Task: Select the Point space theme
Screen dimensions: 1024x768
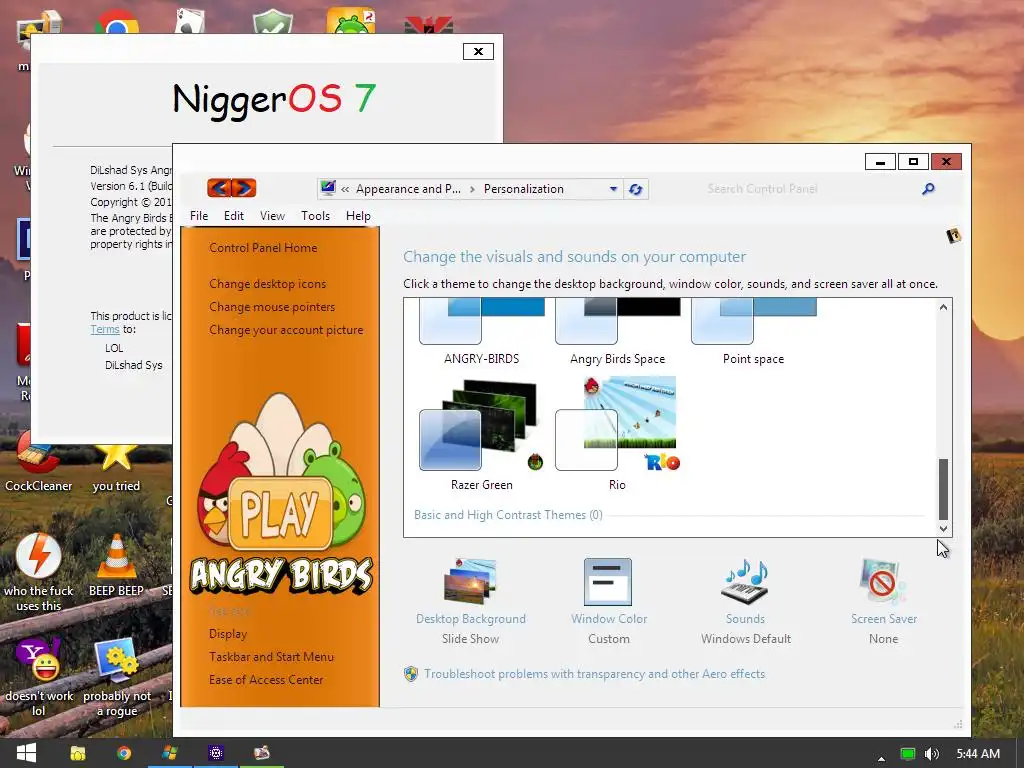Action: point(753,332)
